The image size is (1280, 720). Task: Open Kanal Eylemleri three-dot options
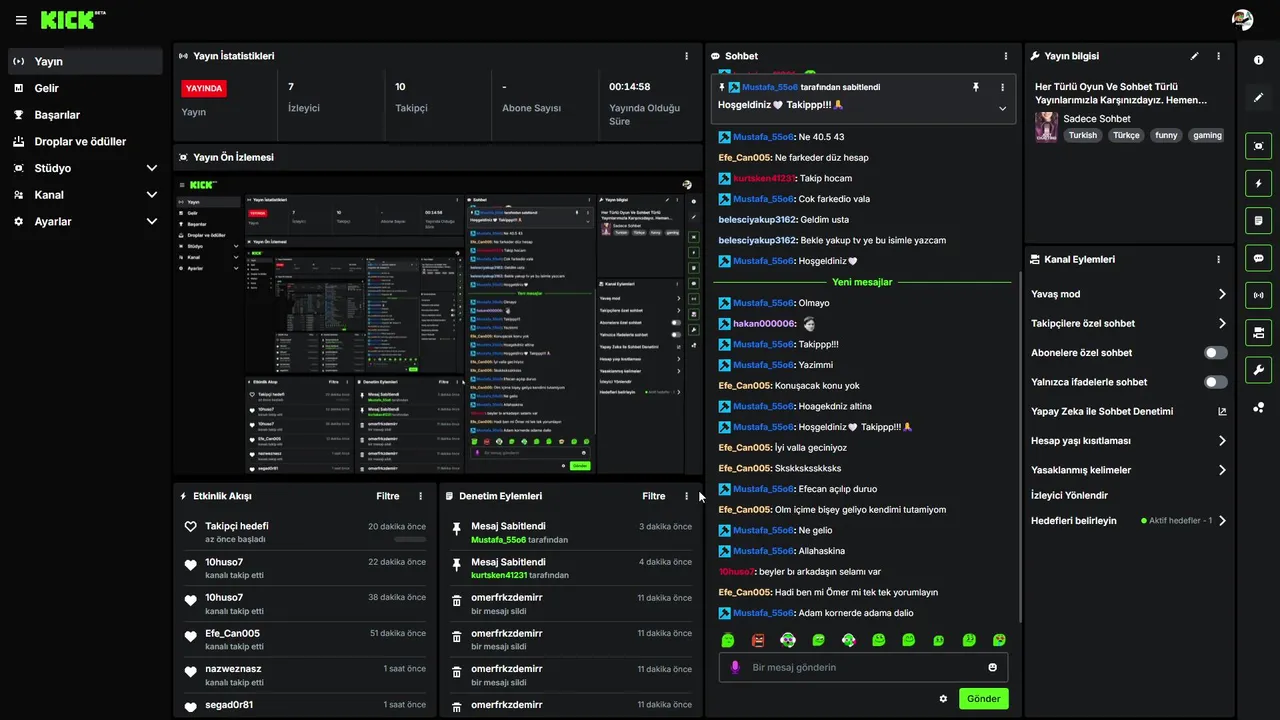[x=1218, y=259]
